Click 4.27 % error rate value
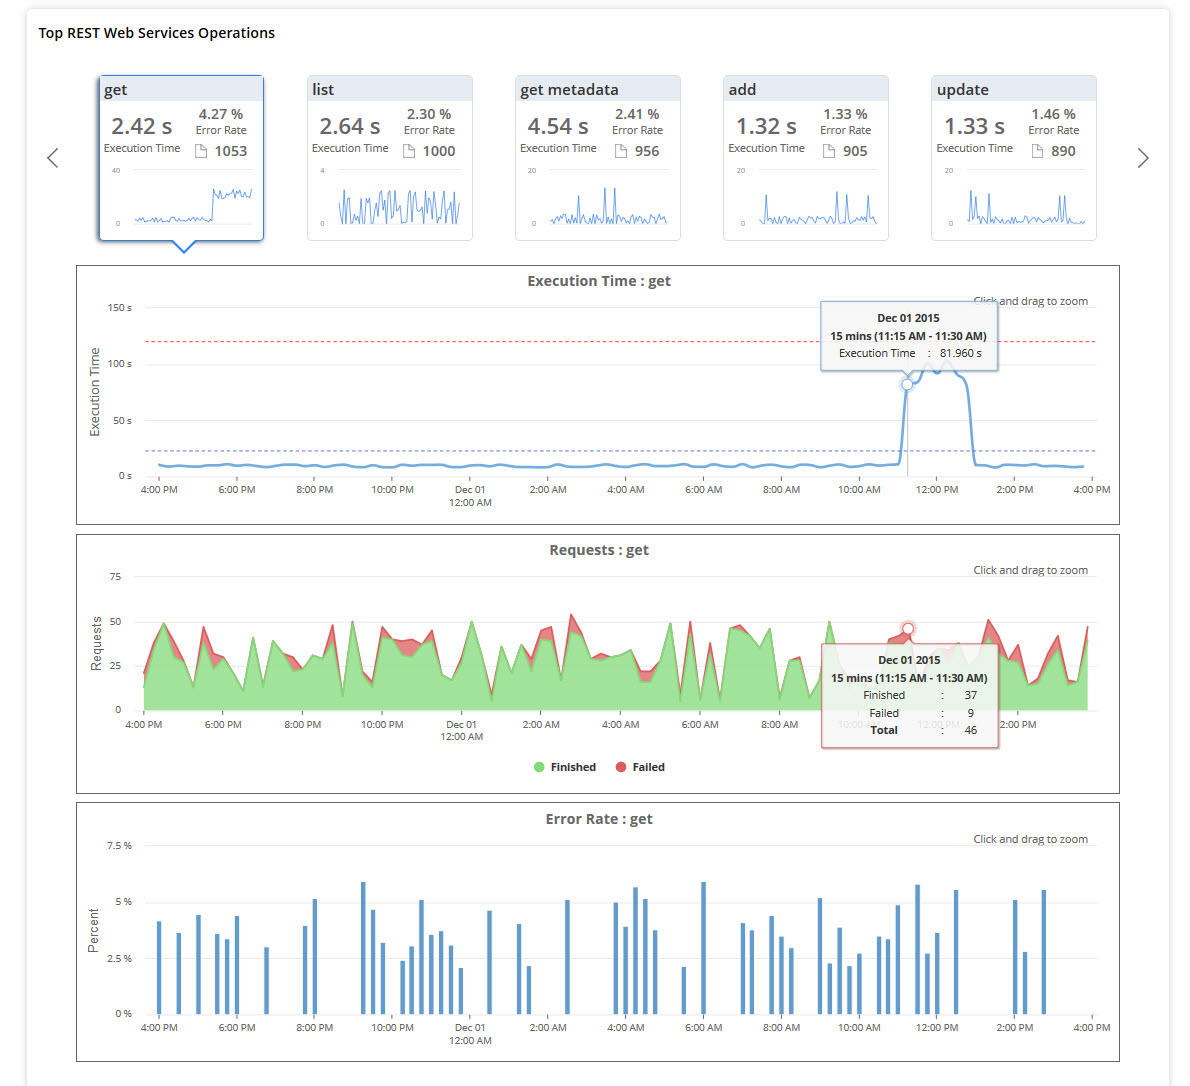1190x1086 pixels. (221, 114)
